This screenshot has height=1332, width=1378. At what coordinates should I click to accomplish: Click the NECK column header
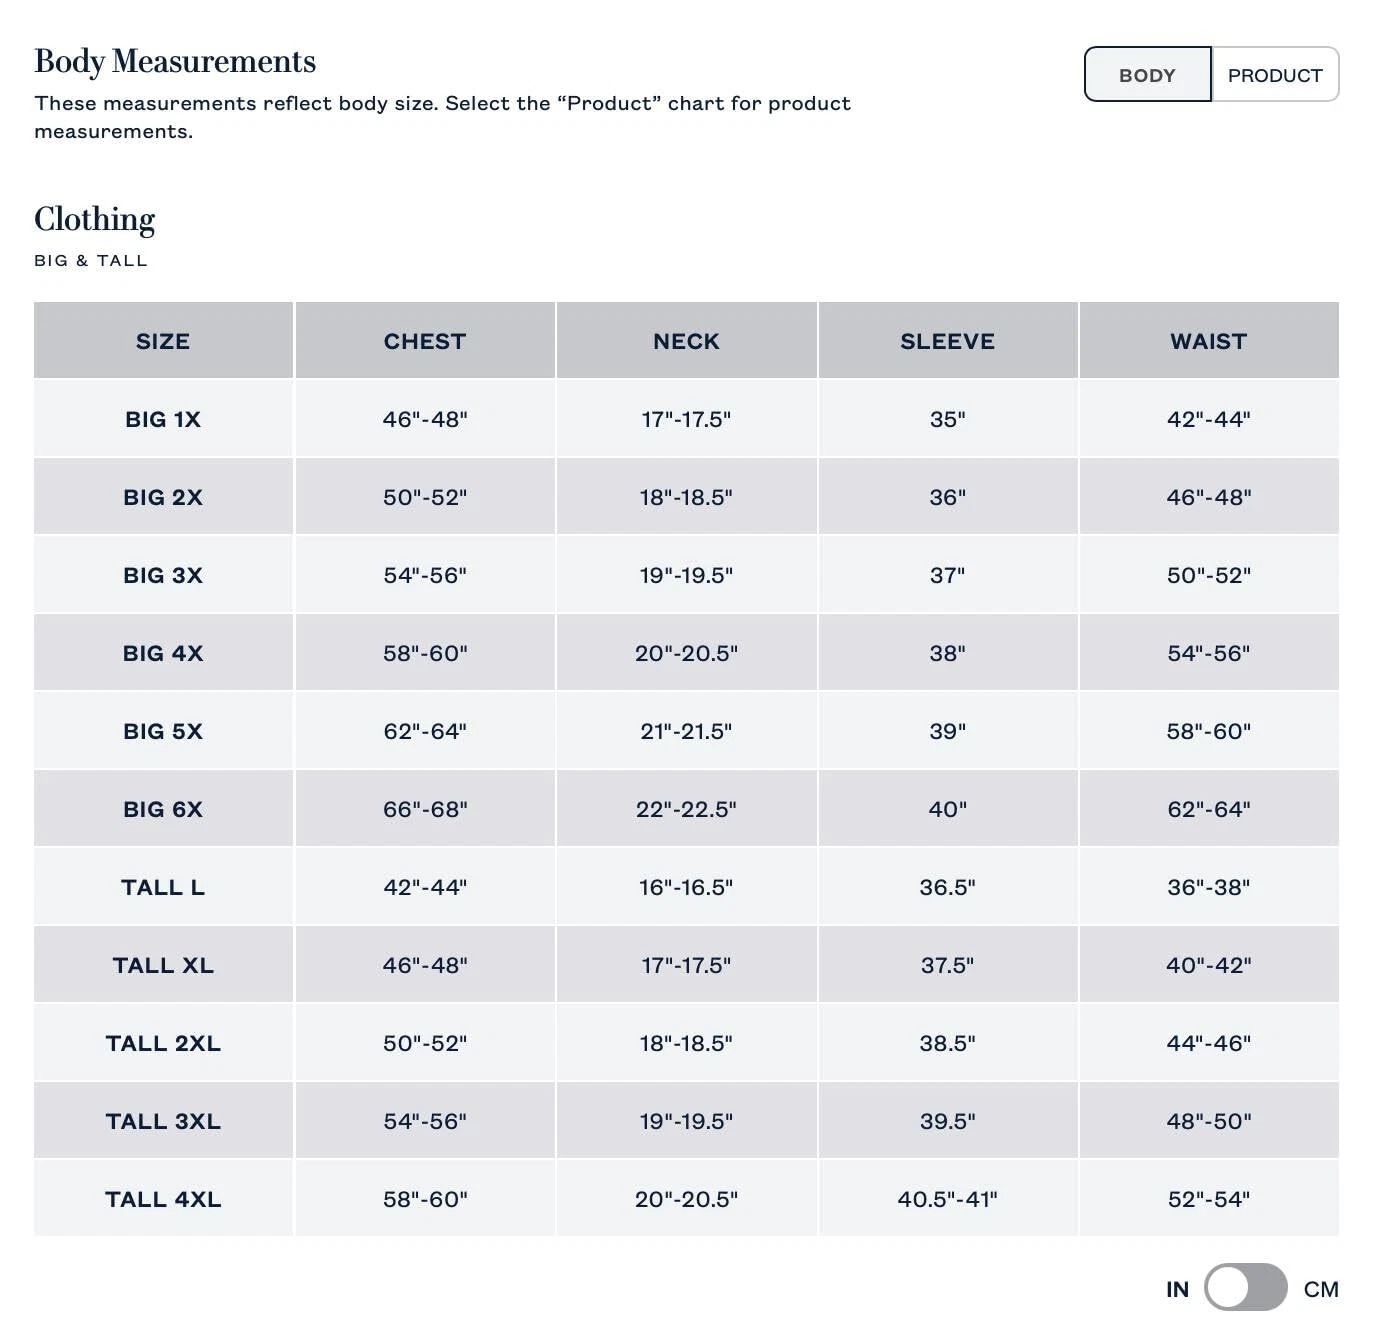tap(687, 341)
